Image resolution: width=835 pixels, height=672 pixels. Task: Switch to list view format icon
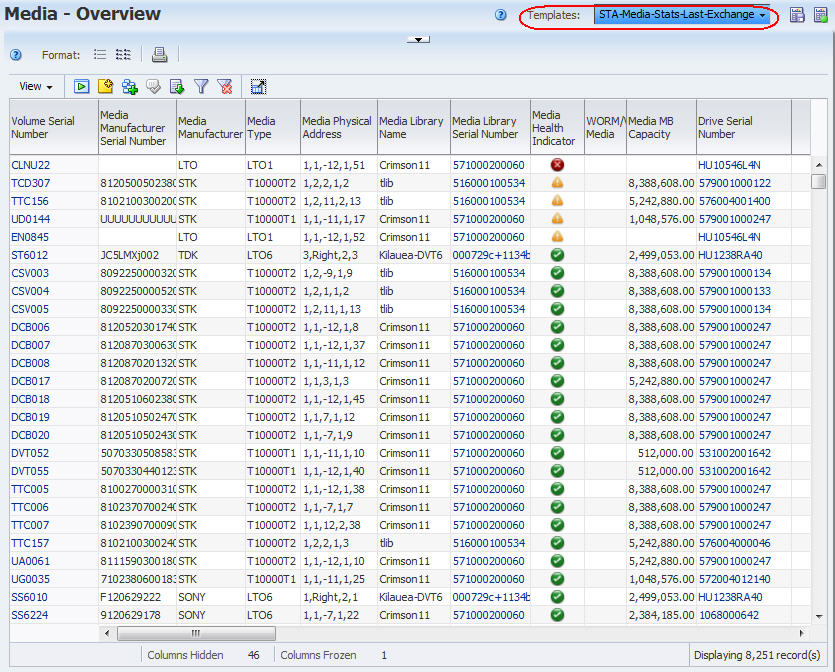click(x=100, y=54)
